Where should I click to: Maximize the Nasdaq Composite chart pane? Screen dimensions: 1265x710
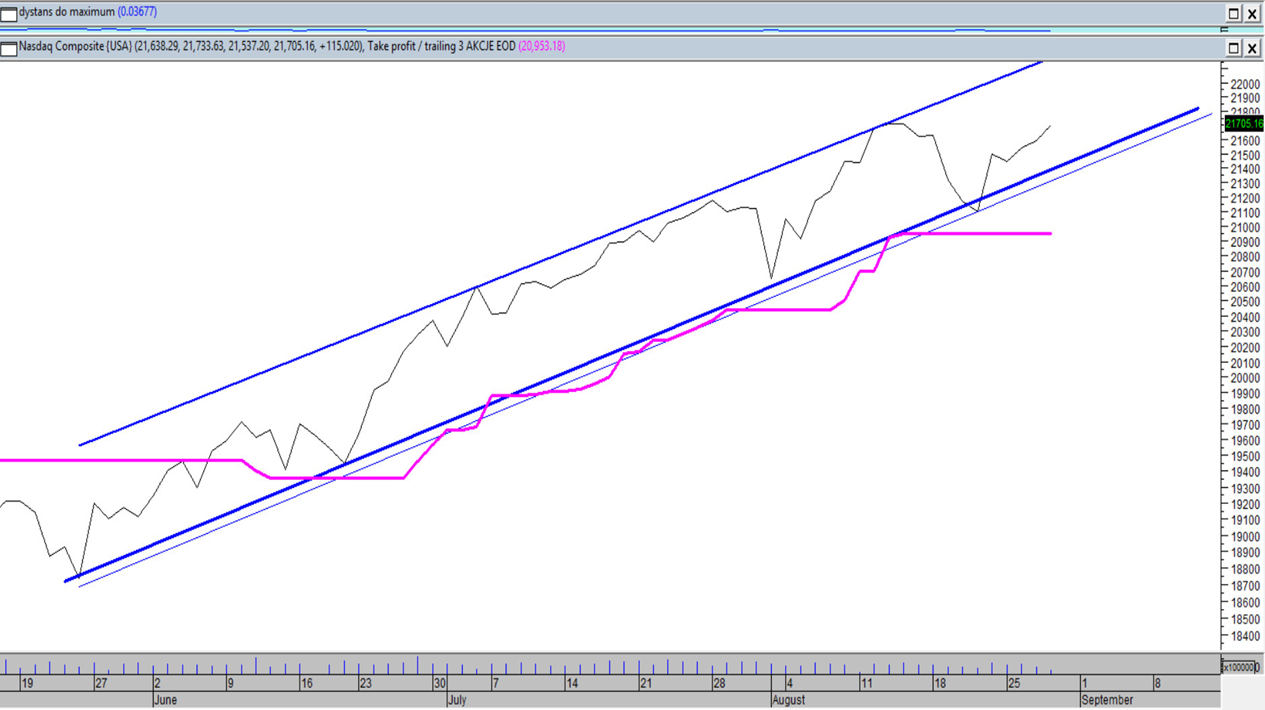tap(1234, 48)
